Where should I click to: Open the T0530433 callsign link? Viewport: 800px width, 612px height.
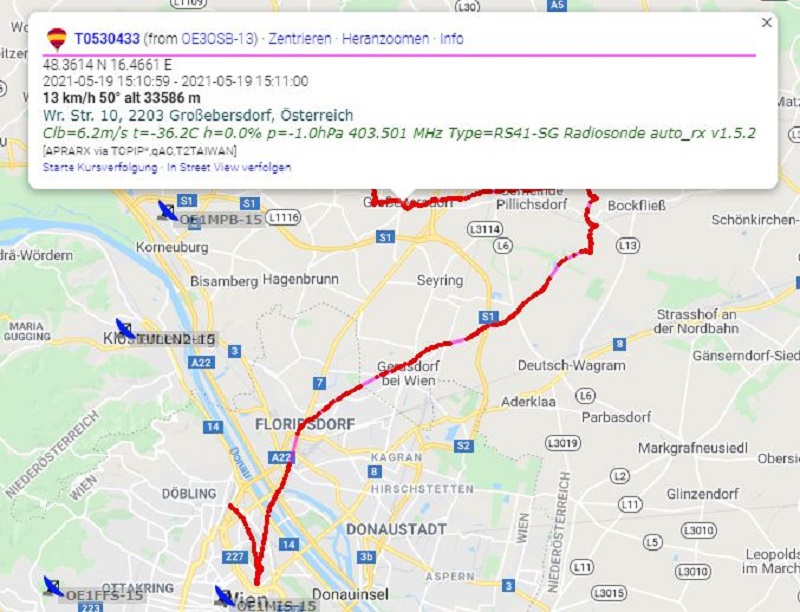[x=107, y=39]
